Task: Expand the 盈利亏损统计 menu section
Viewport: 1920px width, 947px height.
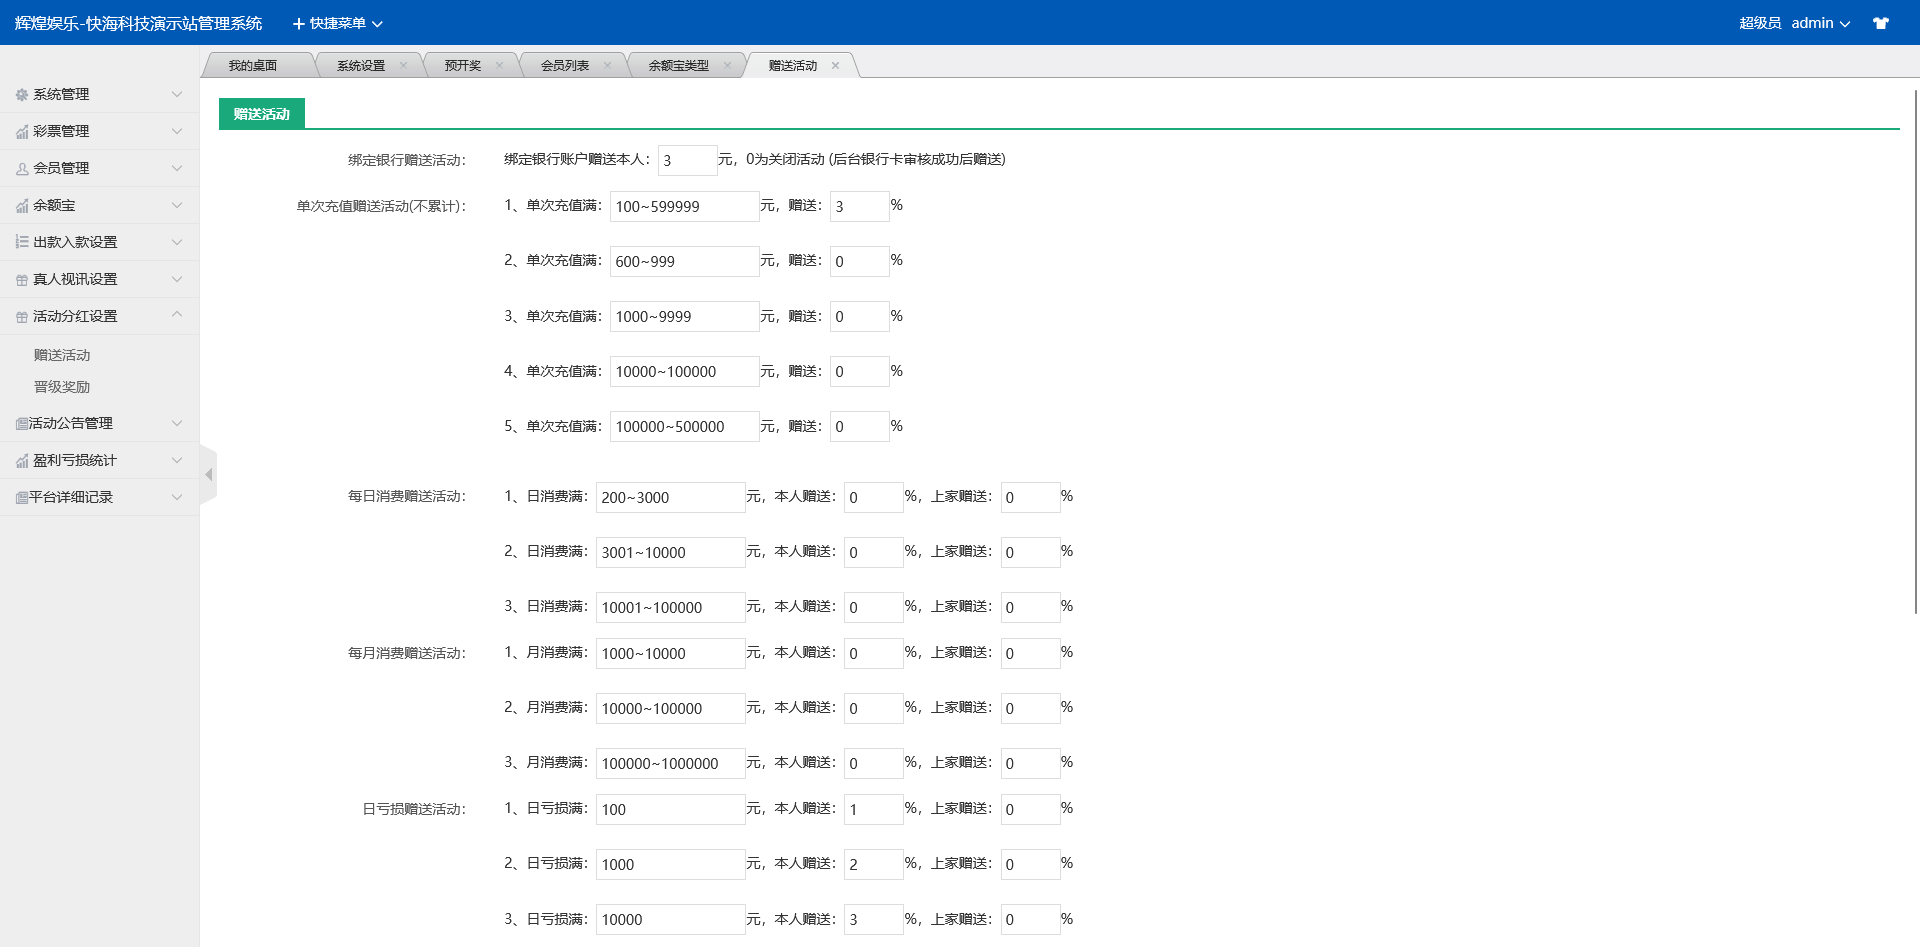Action: click(177, 460)
